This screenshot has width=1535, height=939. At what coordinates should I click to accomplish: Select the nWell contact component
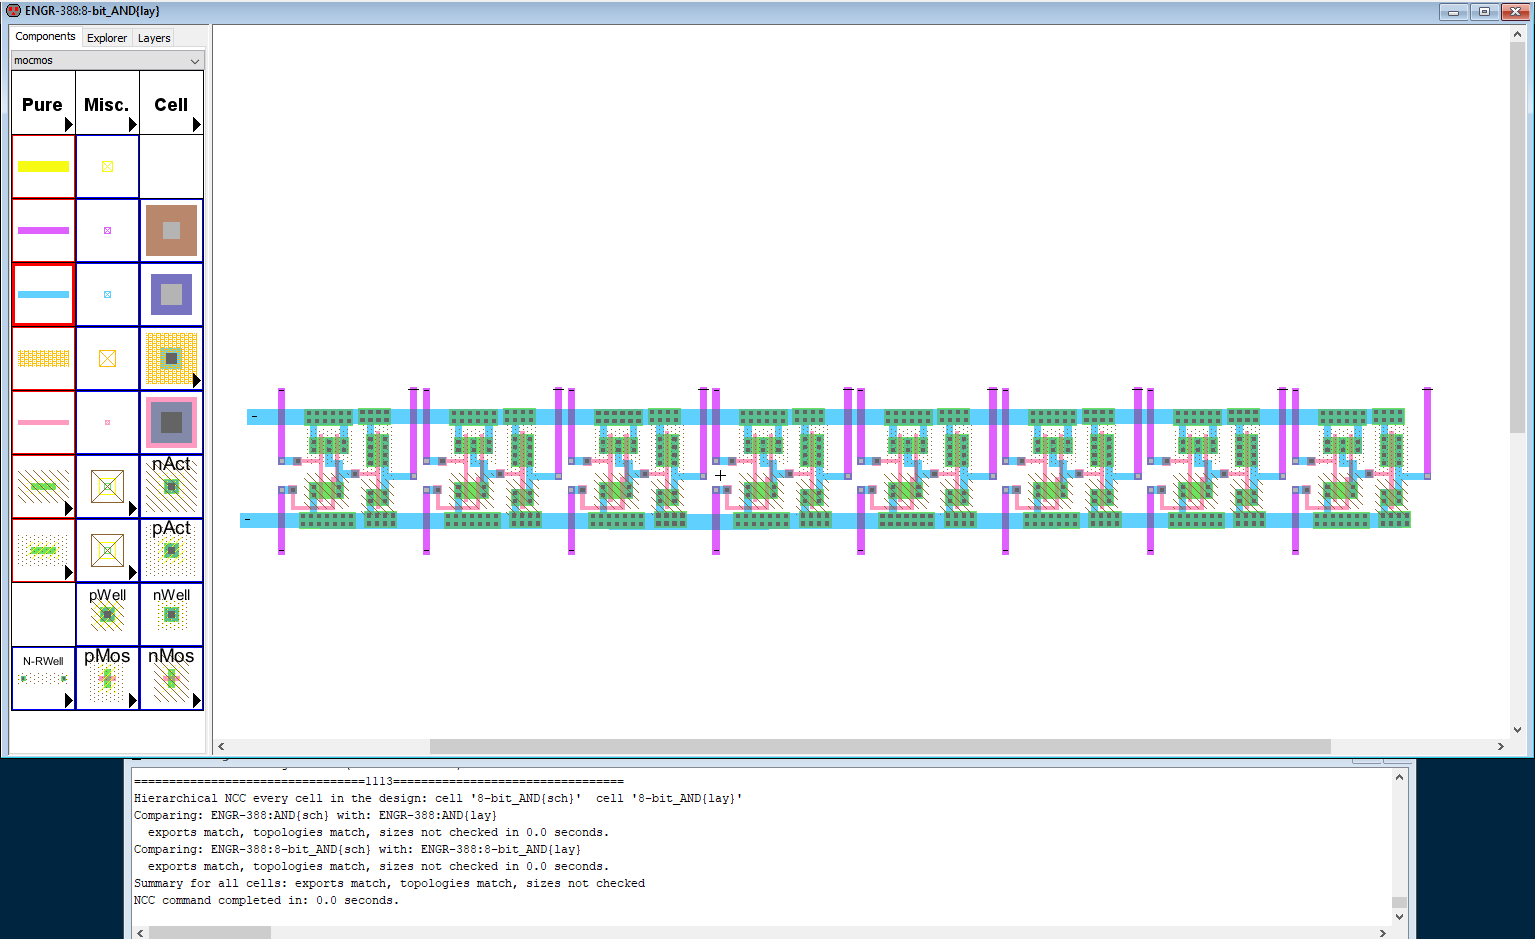[x=171, y=614]
